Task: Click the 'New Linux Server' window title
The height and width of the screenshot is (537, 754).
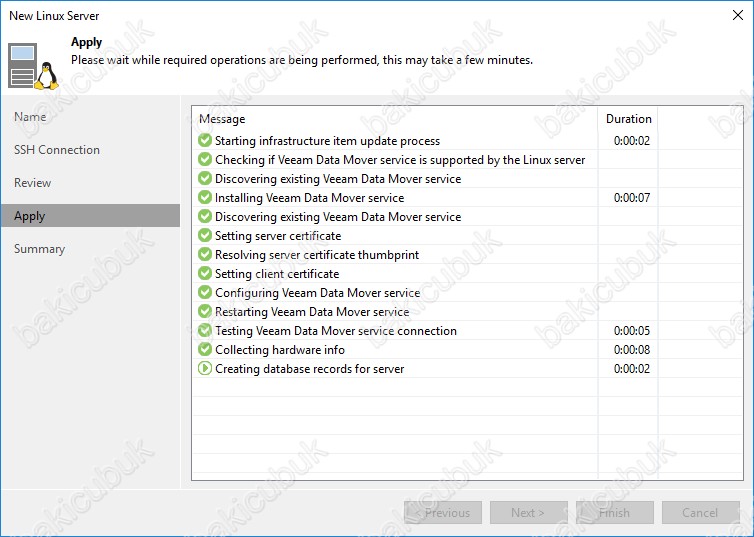Action: tap(54, 15)
